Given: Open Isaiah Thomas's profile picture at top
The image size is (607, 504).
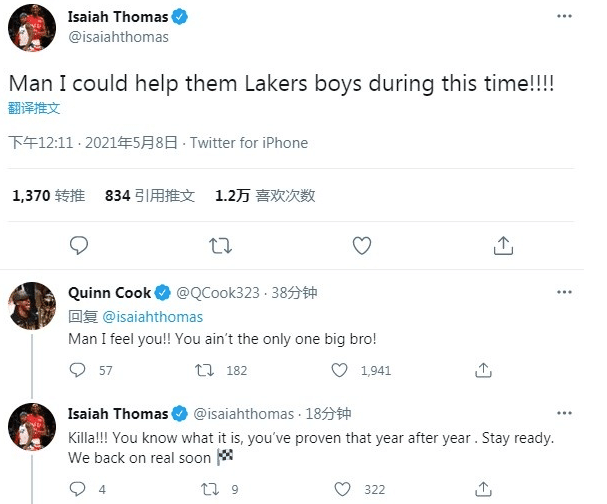Looking at the screenshot, I should point(31,28).
